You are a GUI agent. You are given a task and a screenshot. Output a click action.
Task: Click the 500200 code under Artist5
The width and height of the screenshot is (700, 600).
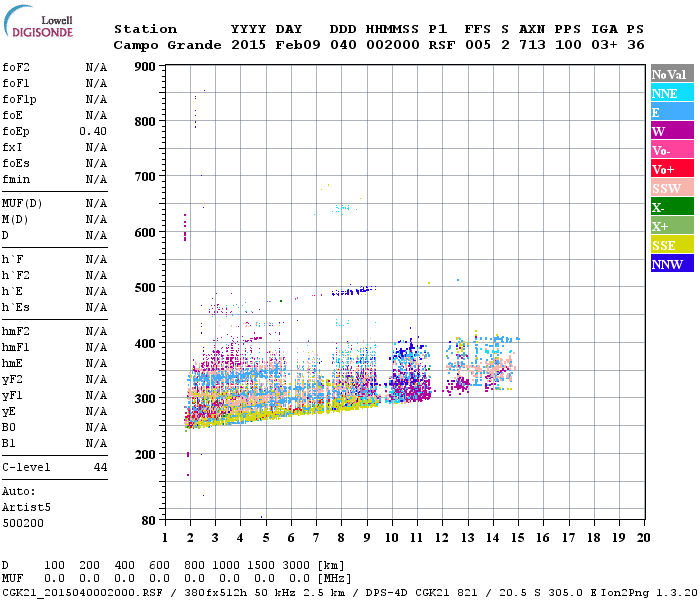coord(23,523)
